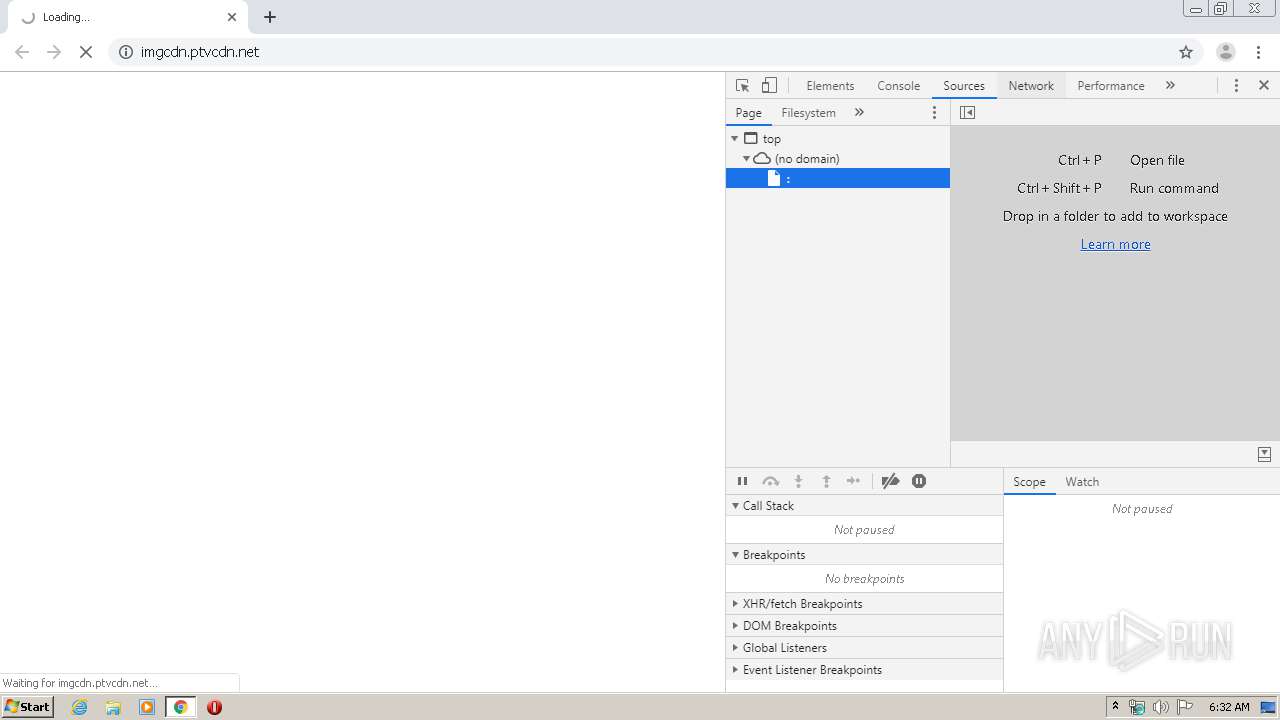
Task: Toggle the console drawer icon
Action: (1264, 454)
